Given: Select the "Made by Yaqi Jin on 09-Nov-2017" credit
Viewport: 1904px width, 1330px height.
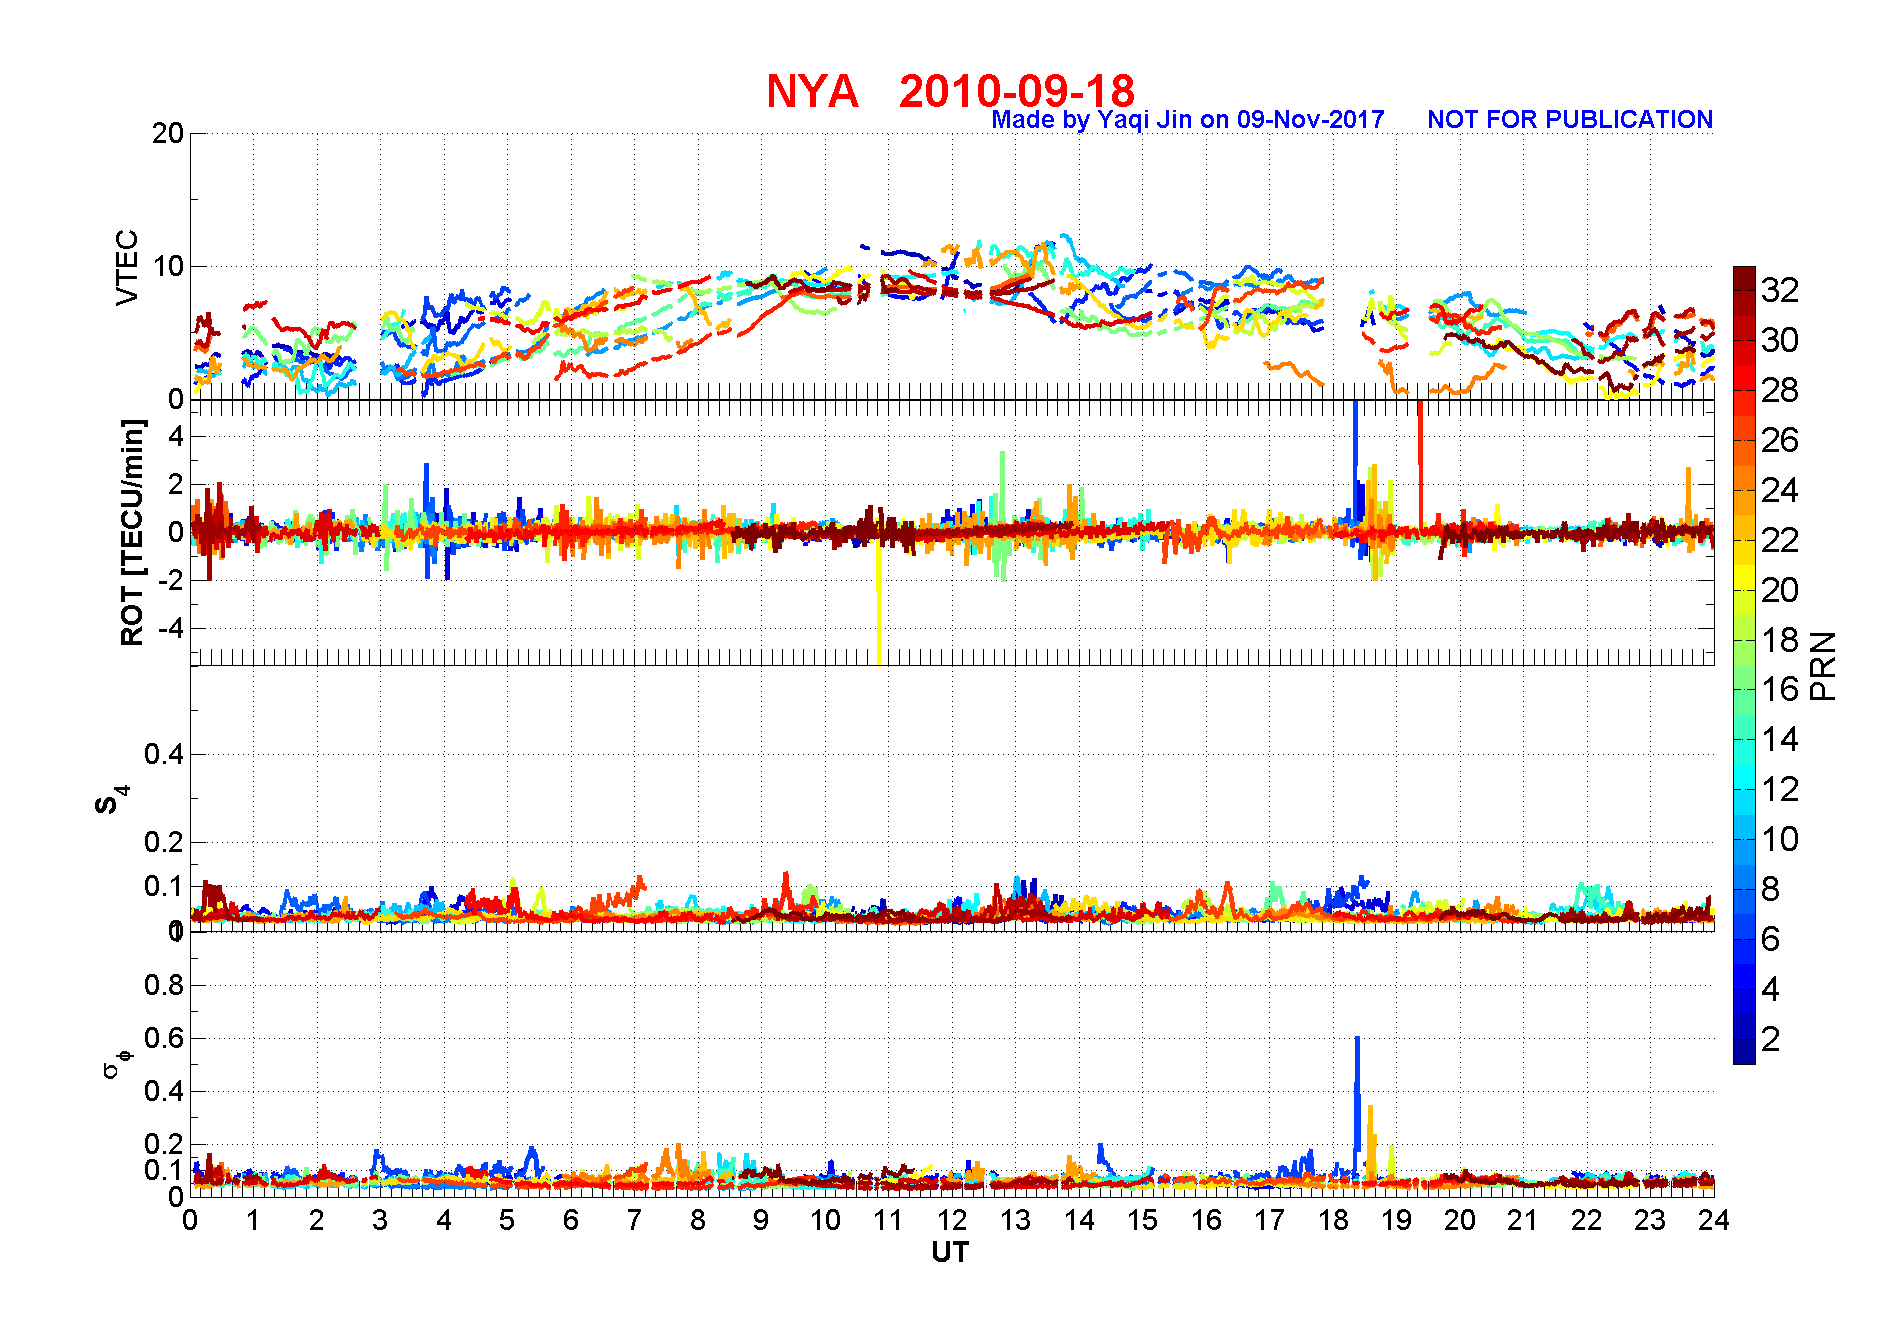Looking at the screenshot, I should [x=1187, y=120].
